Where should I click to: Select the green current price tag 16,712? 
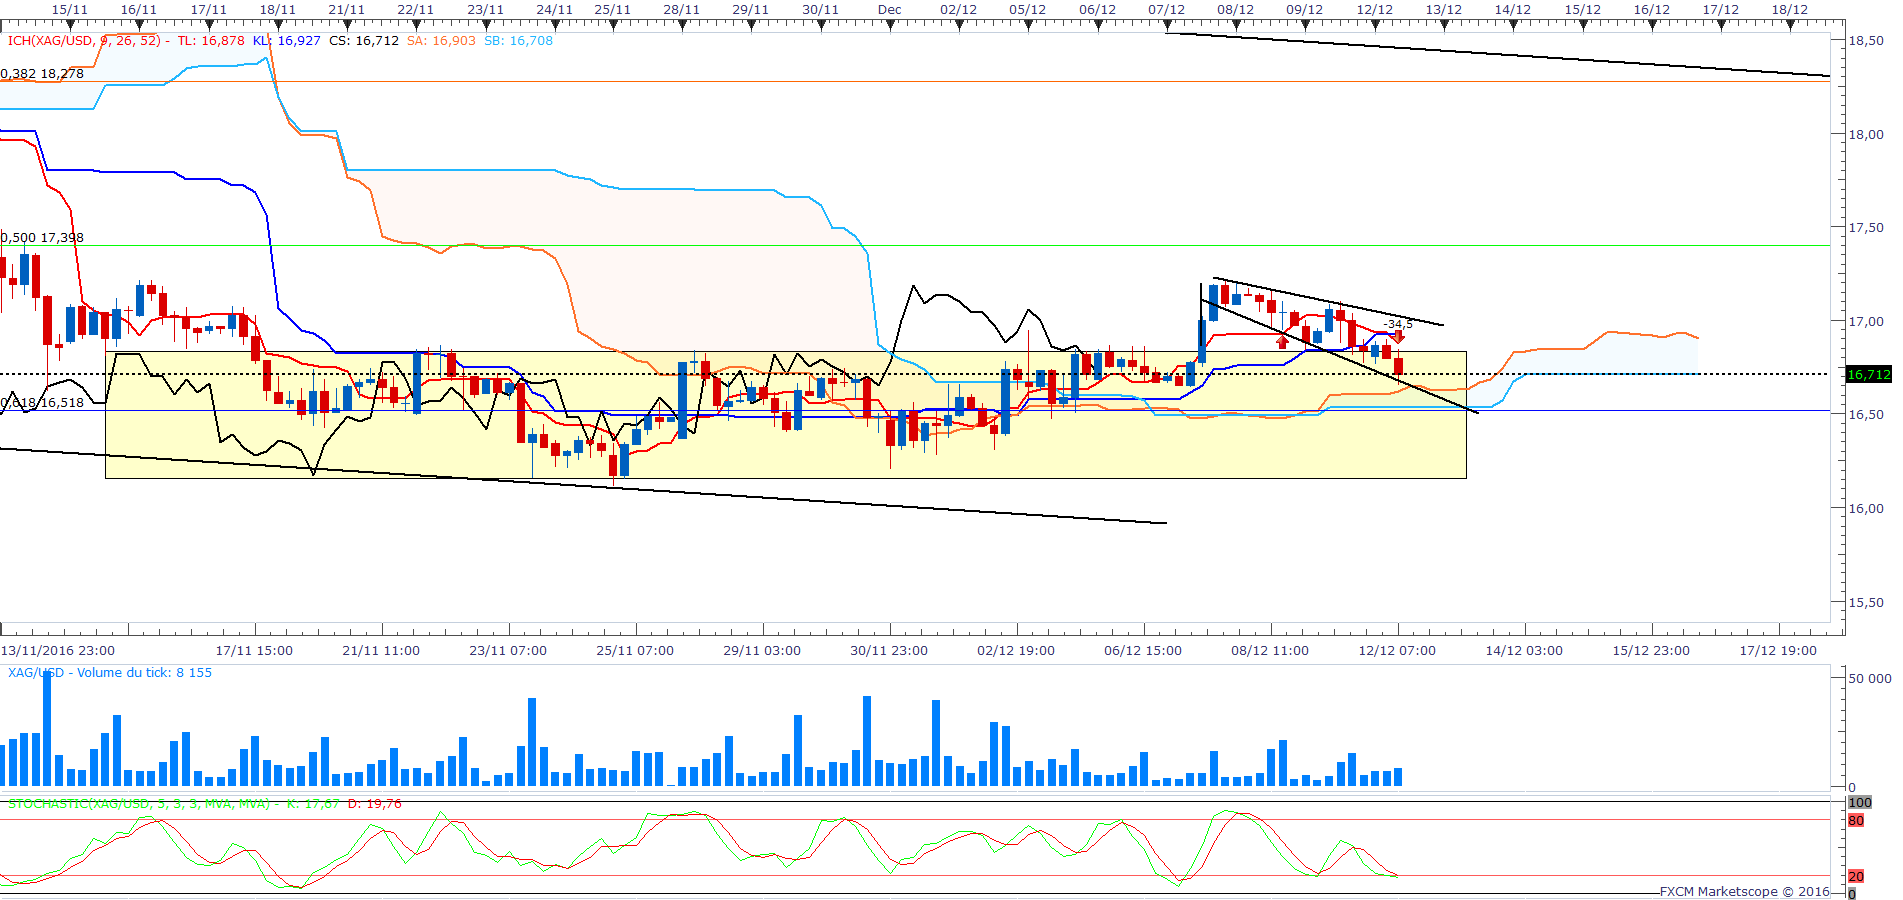pos(1868,375)
